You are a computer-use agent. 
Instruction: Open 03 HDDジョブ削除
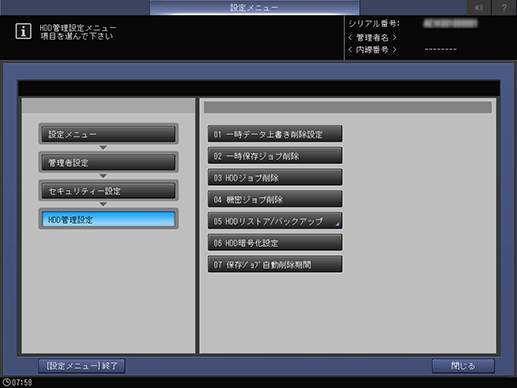275,177
